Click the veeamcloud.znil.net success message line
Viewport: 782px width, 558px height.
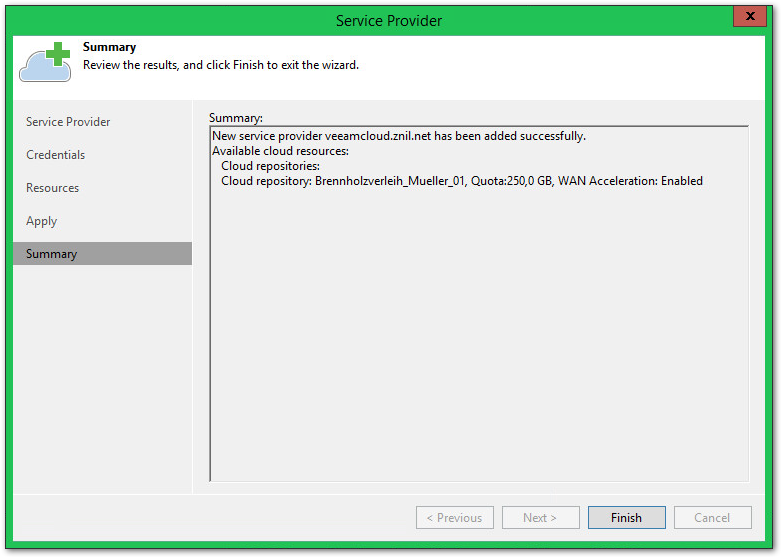click(398, 136)
